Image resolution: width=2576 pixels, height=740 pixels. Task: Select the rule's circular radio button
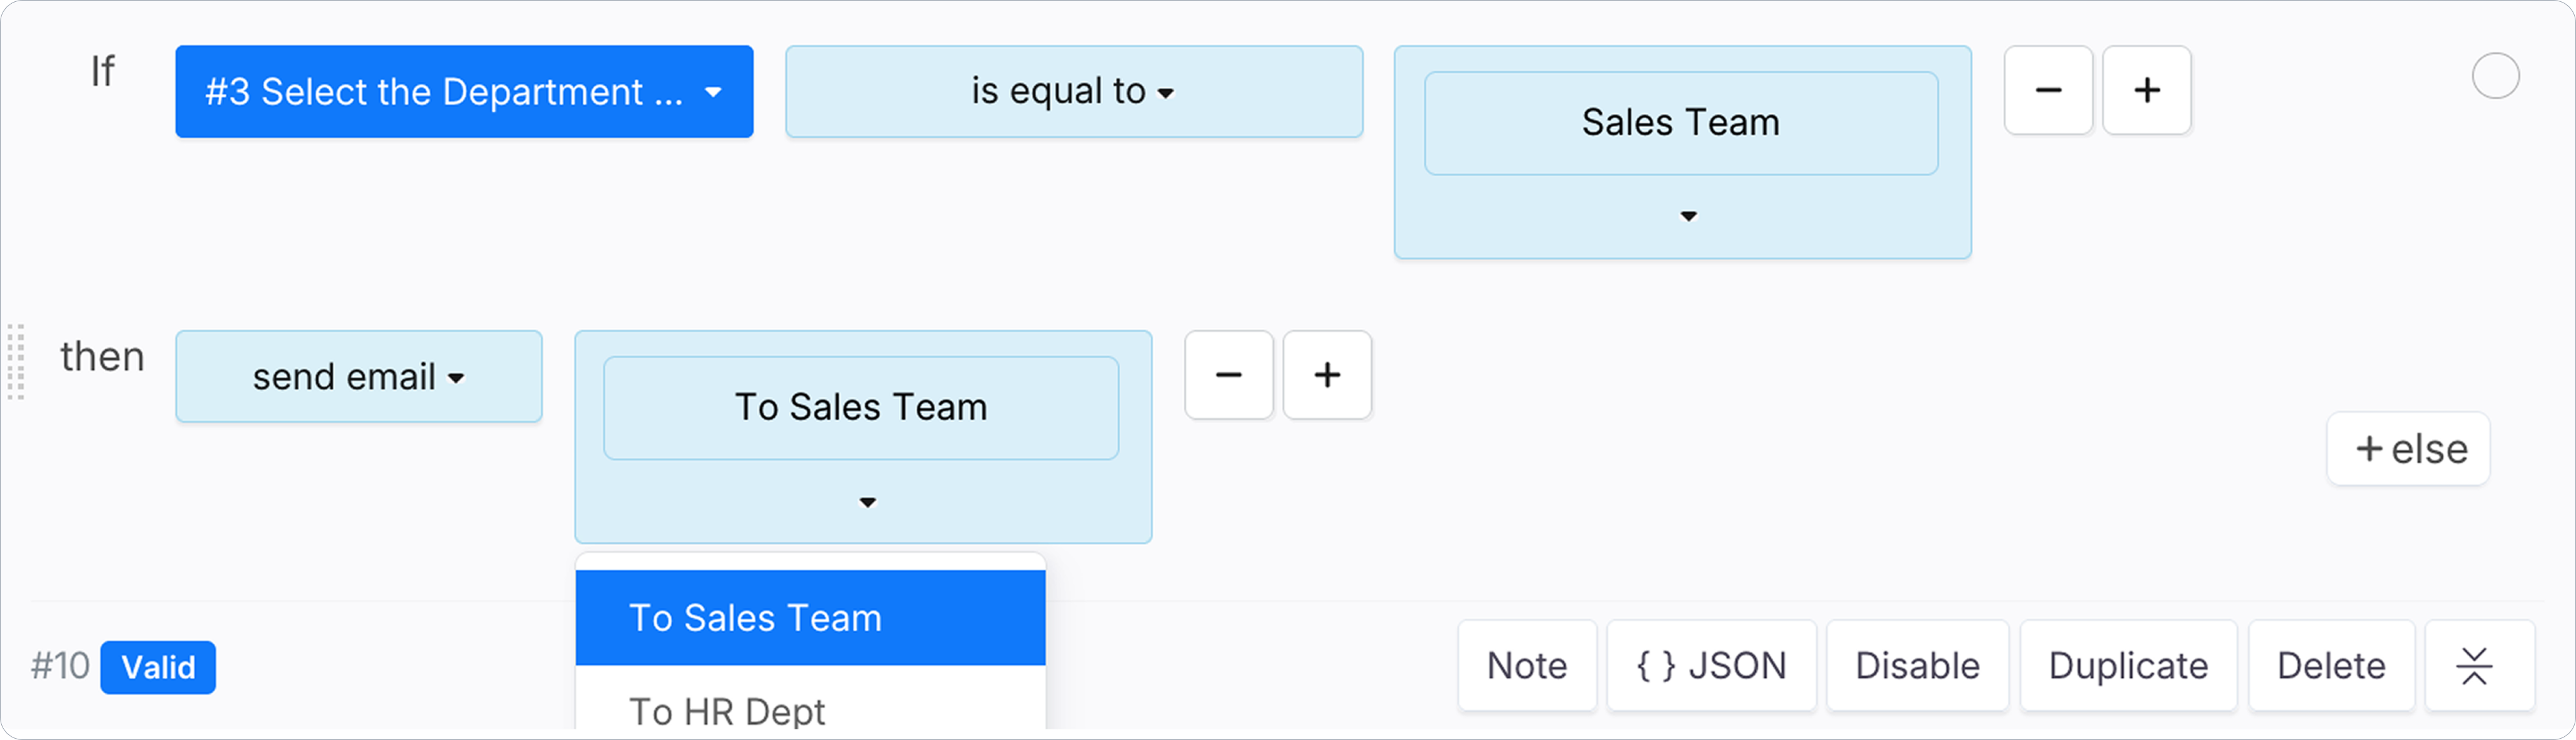2495,76
